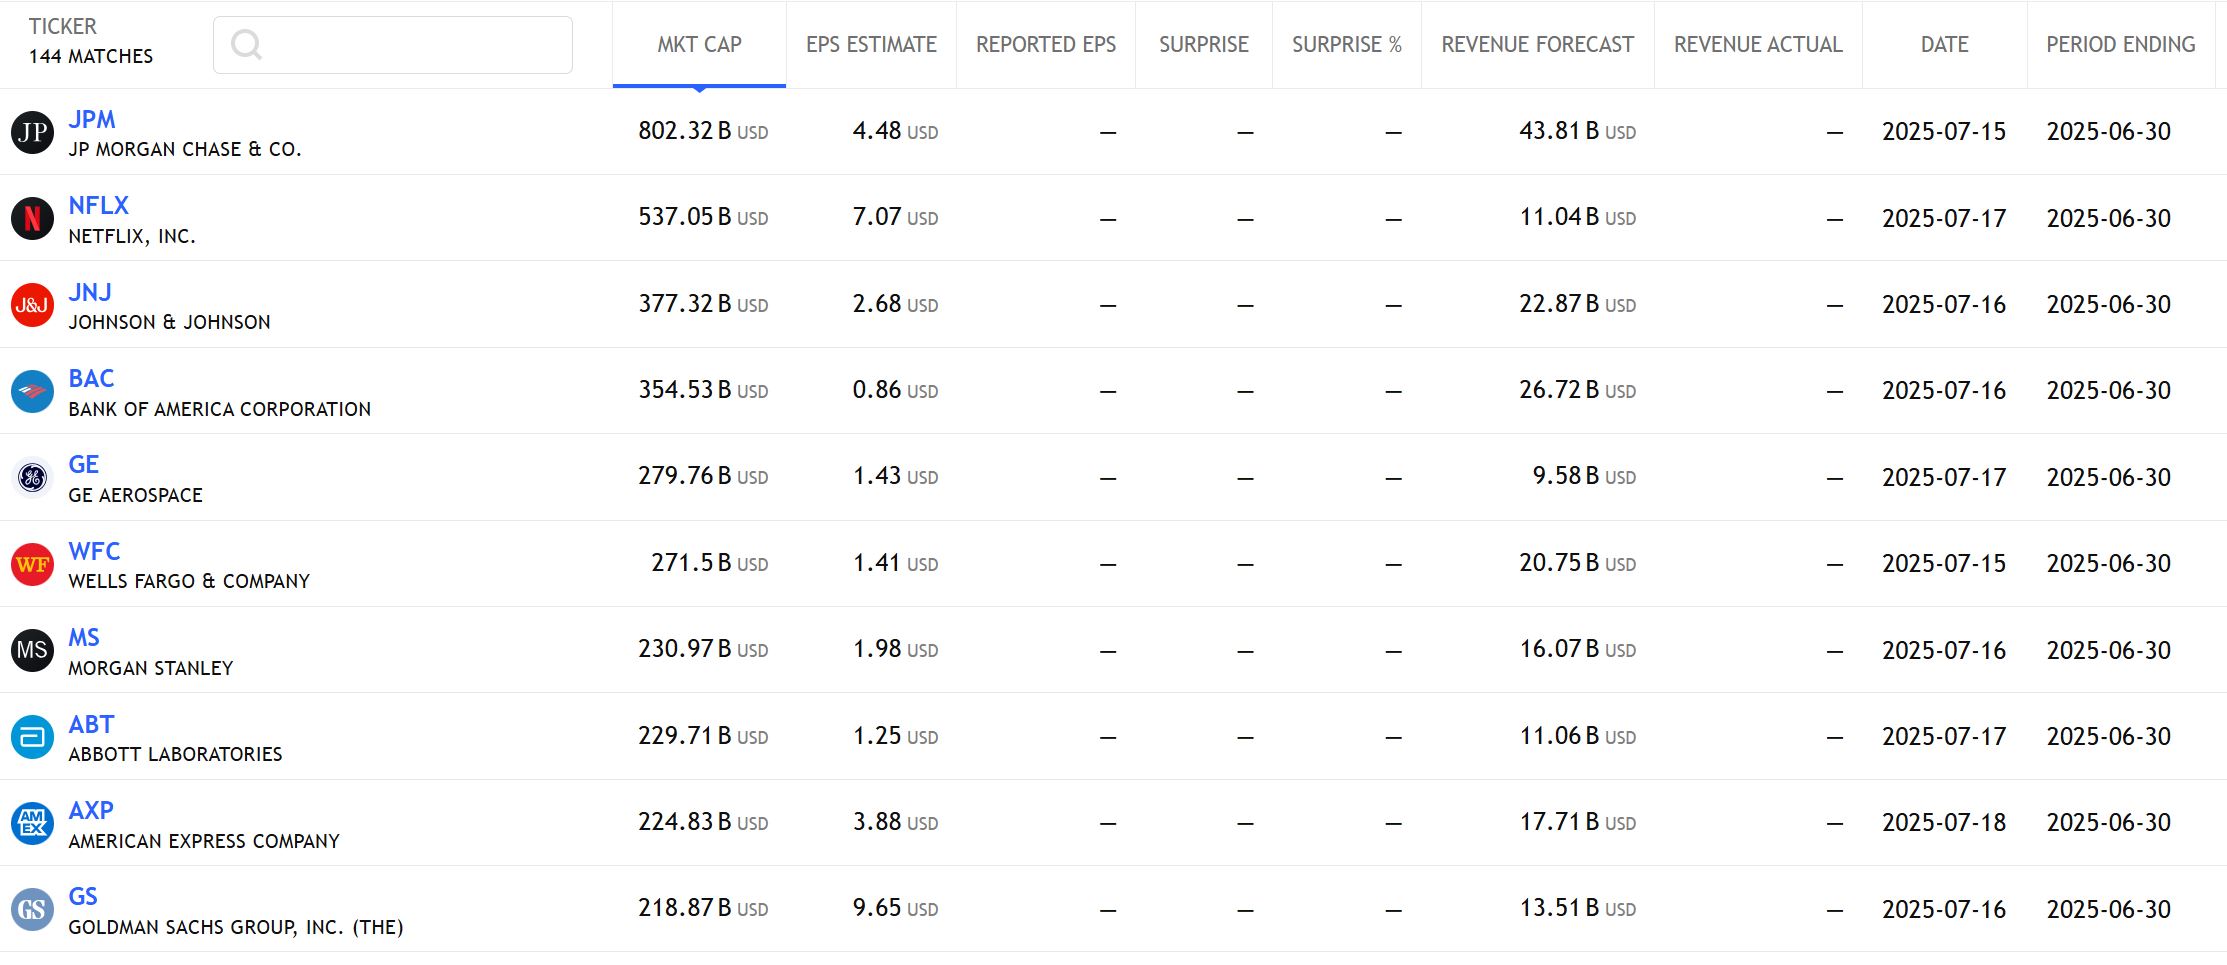Sort by the TICKER column header
Screen dimensions: 2227x965
tap(62, 26)
